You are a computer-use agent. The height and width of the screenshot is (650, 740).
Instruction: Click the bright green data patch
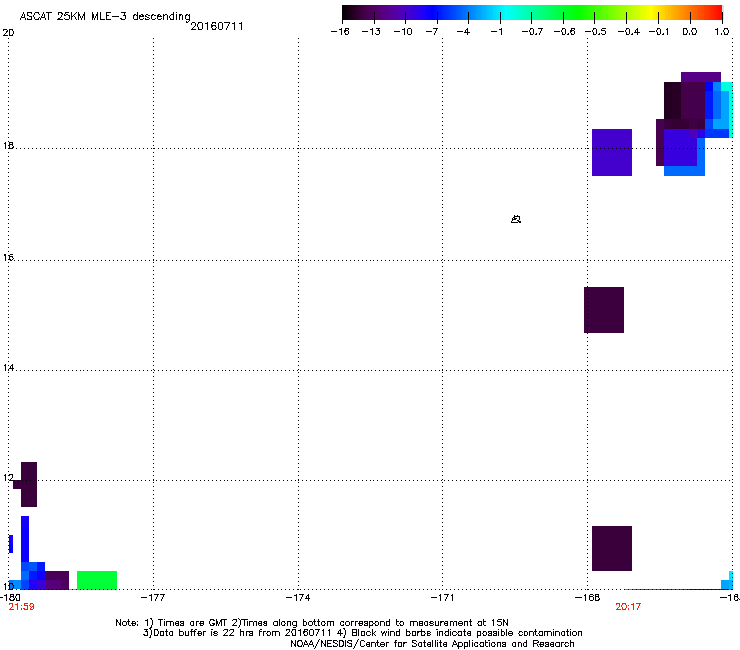point(97,580)
